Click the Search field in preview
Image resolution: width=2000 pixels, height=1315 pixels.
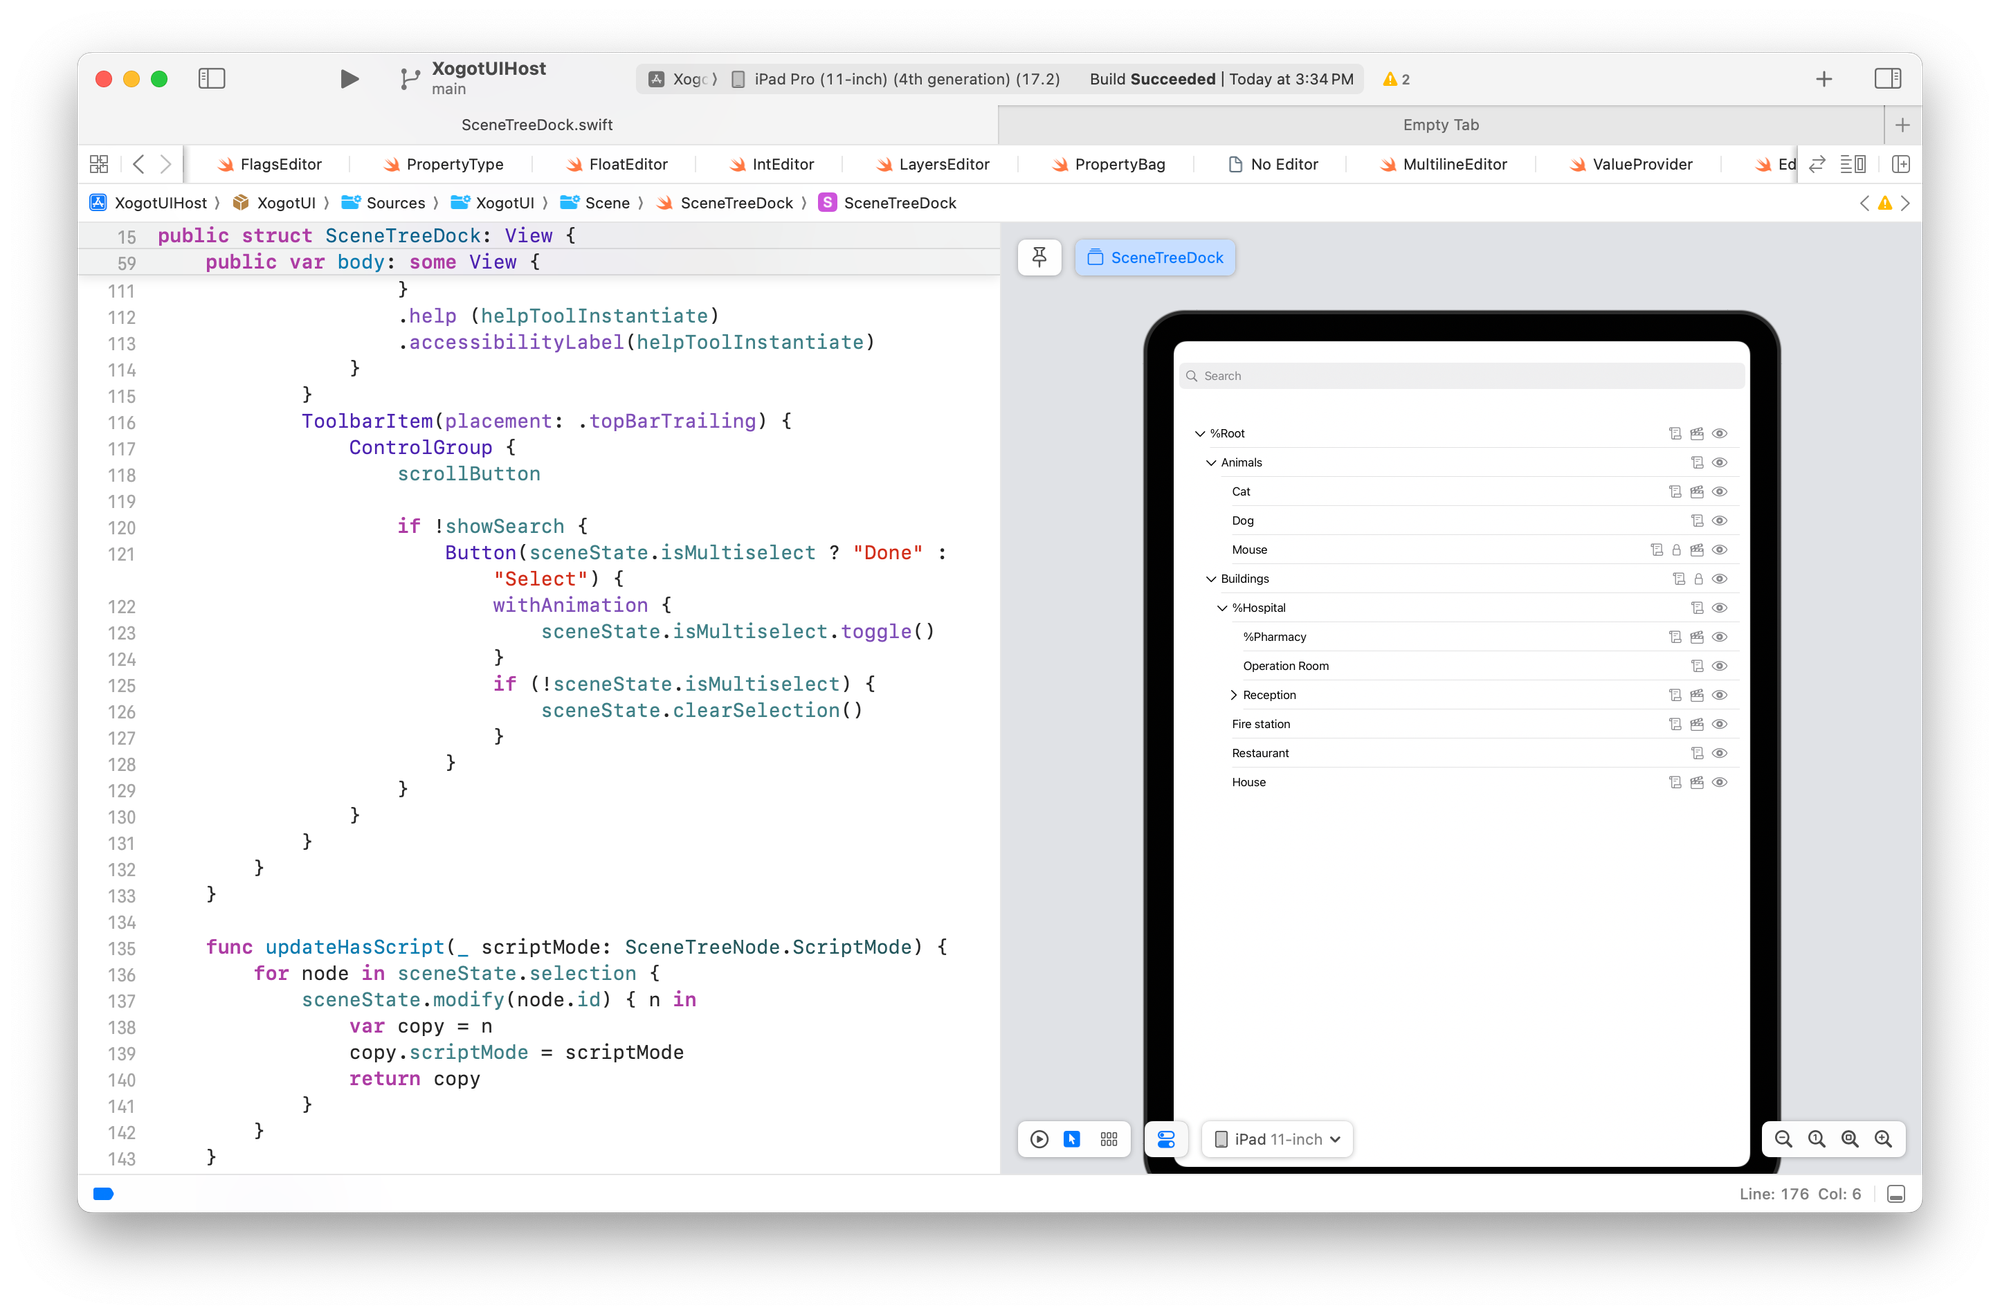point(1460,376)
